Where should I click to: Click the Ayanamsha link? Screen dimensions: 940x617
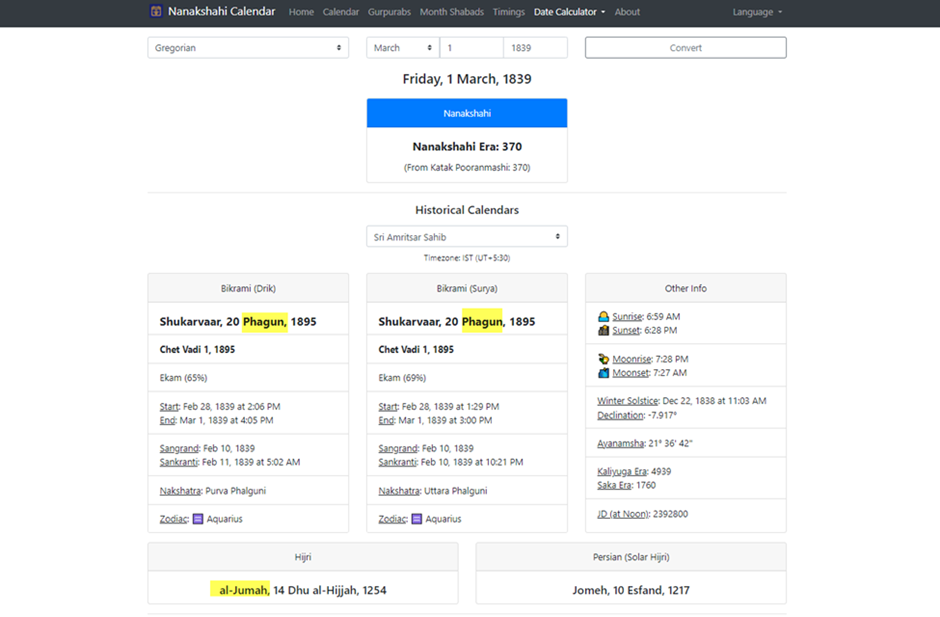pos(620,444)
